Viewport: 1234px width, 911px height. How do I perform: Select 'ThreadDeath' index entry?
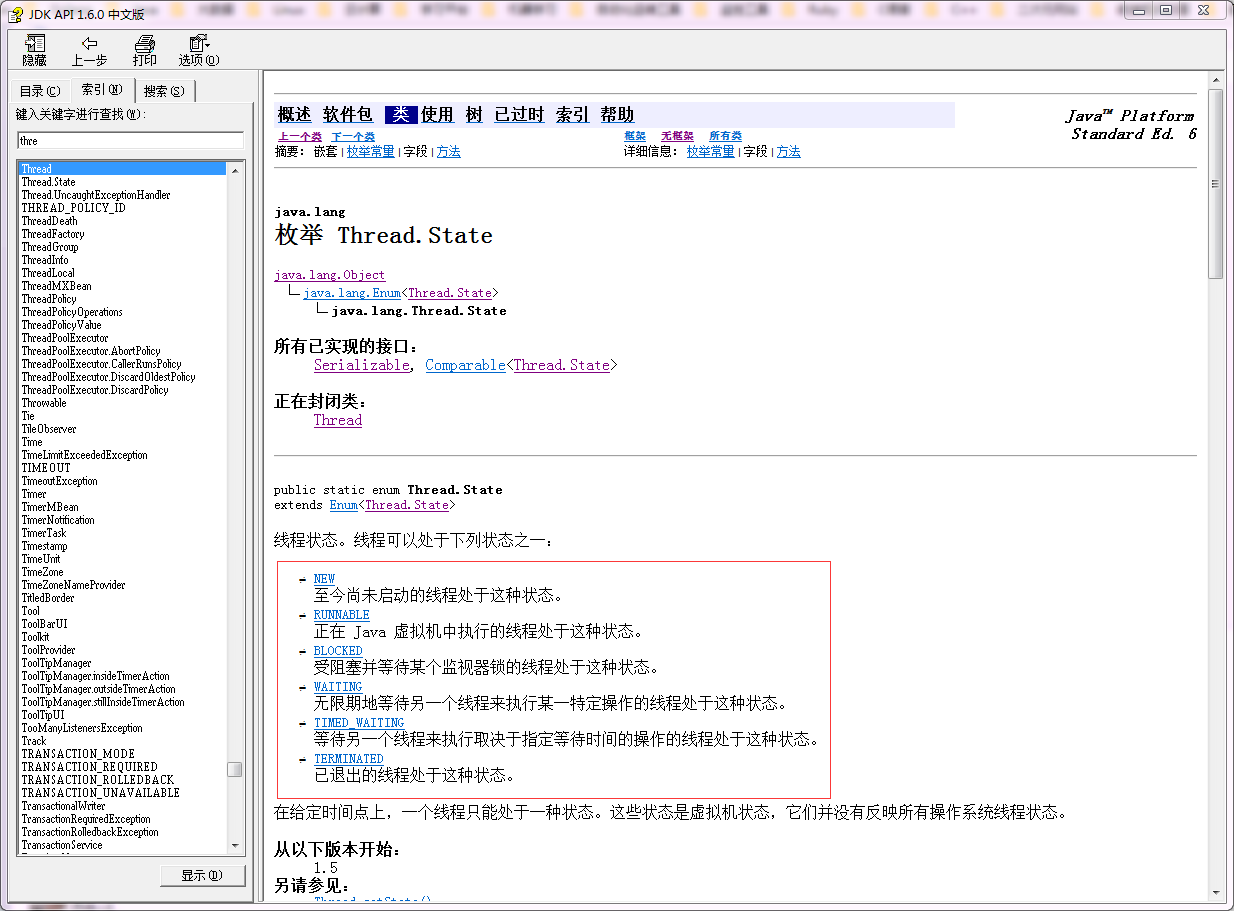tap(50, 221)
